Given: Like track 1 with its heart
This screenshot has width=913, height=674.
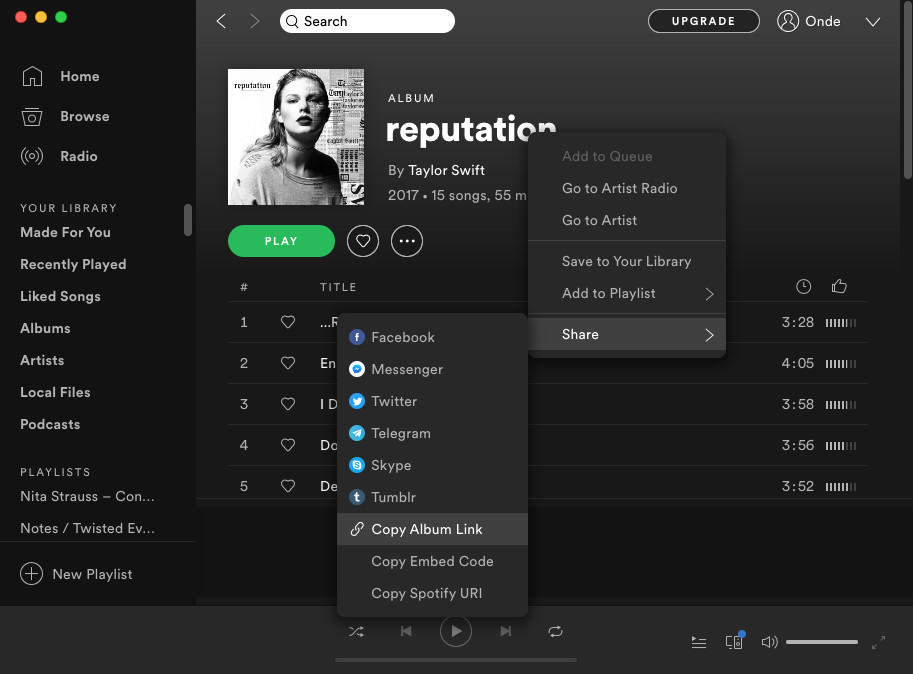Looking at the screenshot, I should click(288, 322).
